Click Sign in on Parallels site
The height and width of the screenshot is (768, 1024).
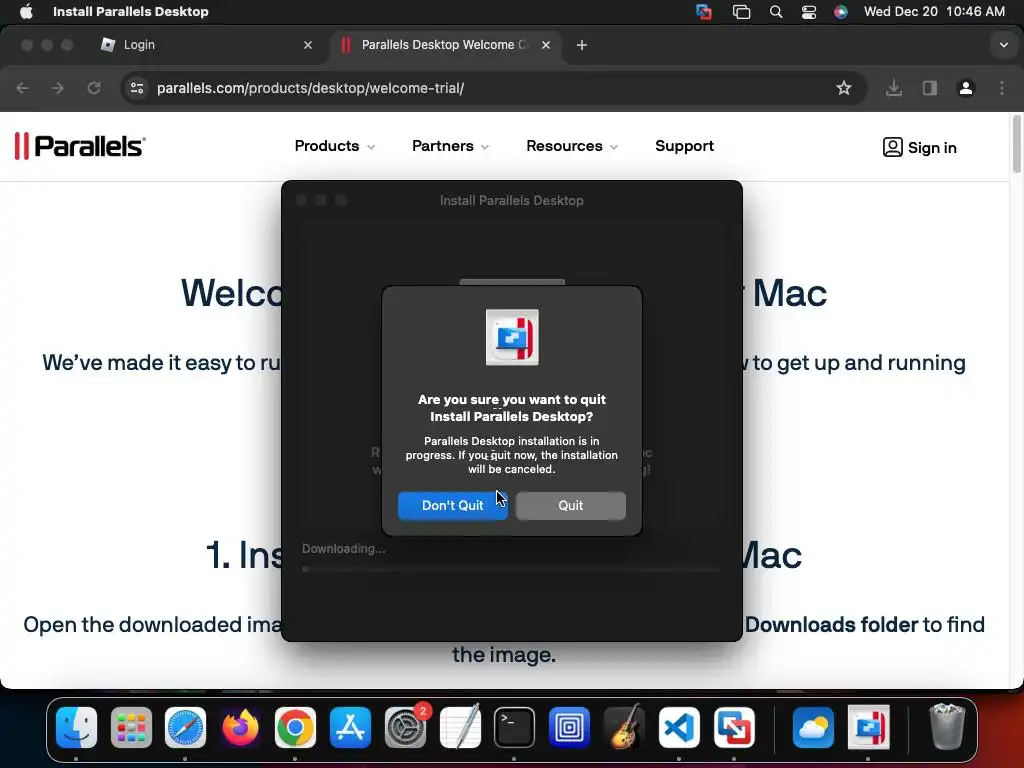920,148
